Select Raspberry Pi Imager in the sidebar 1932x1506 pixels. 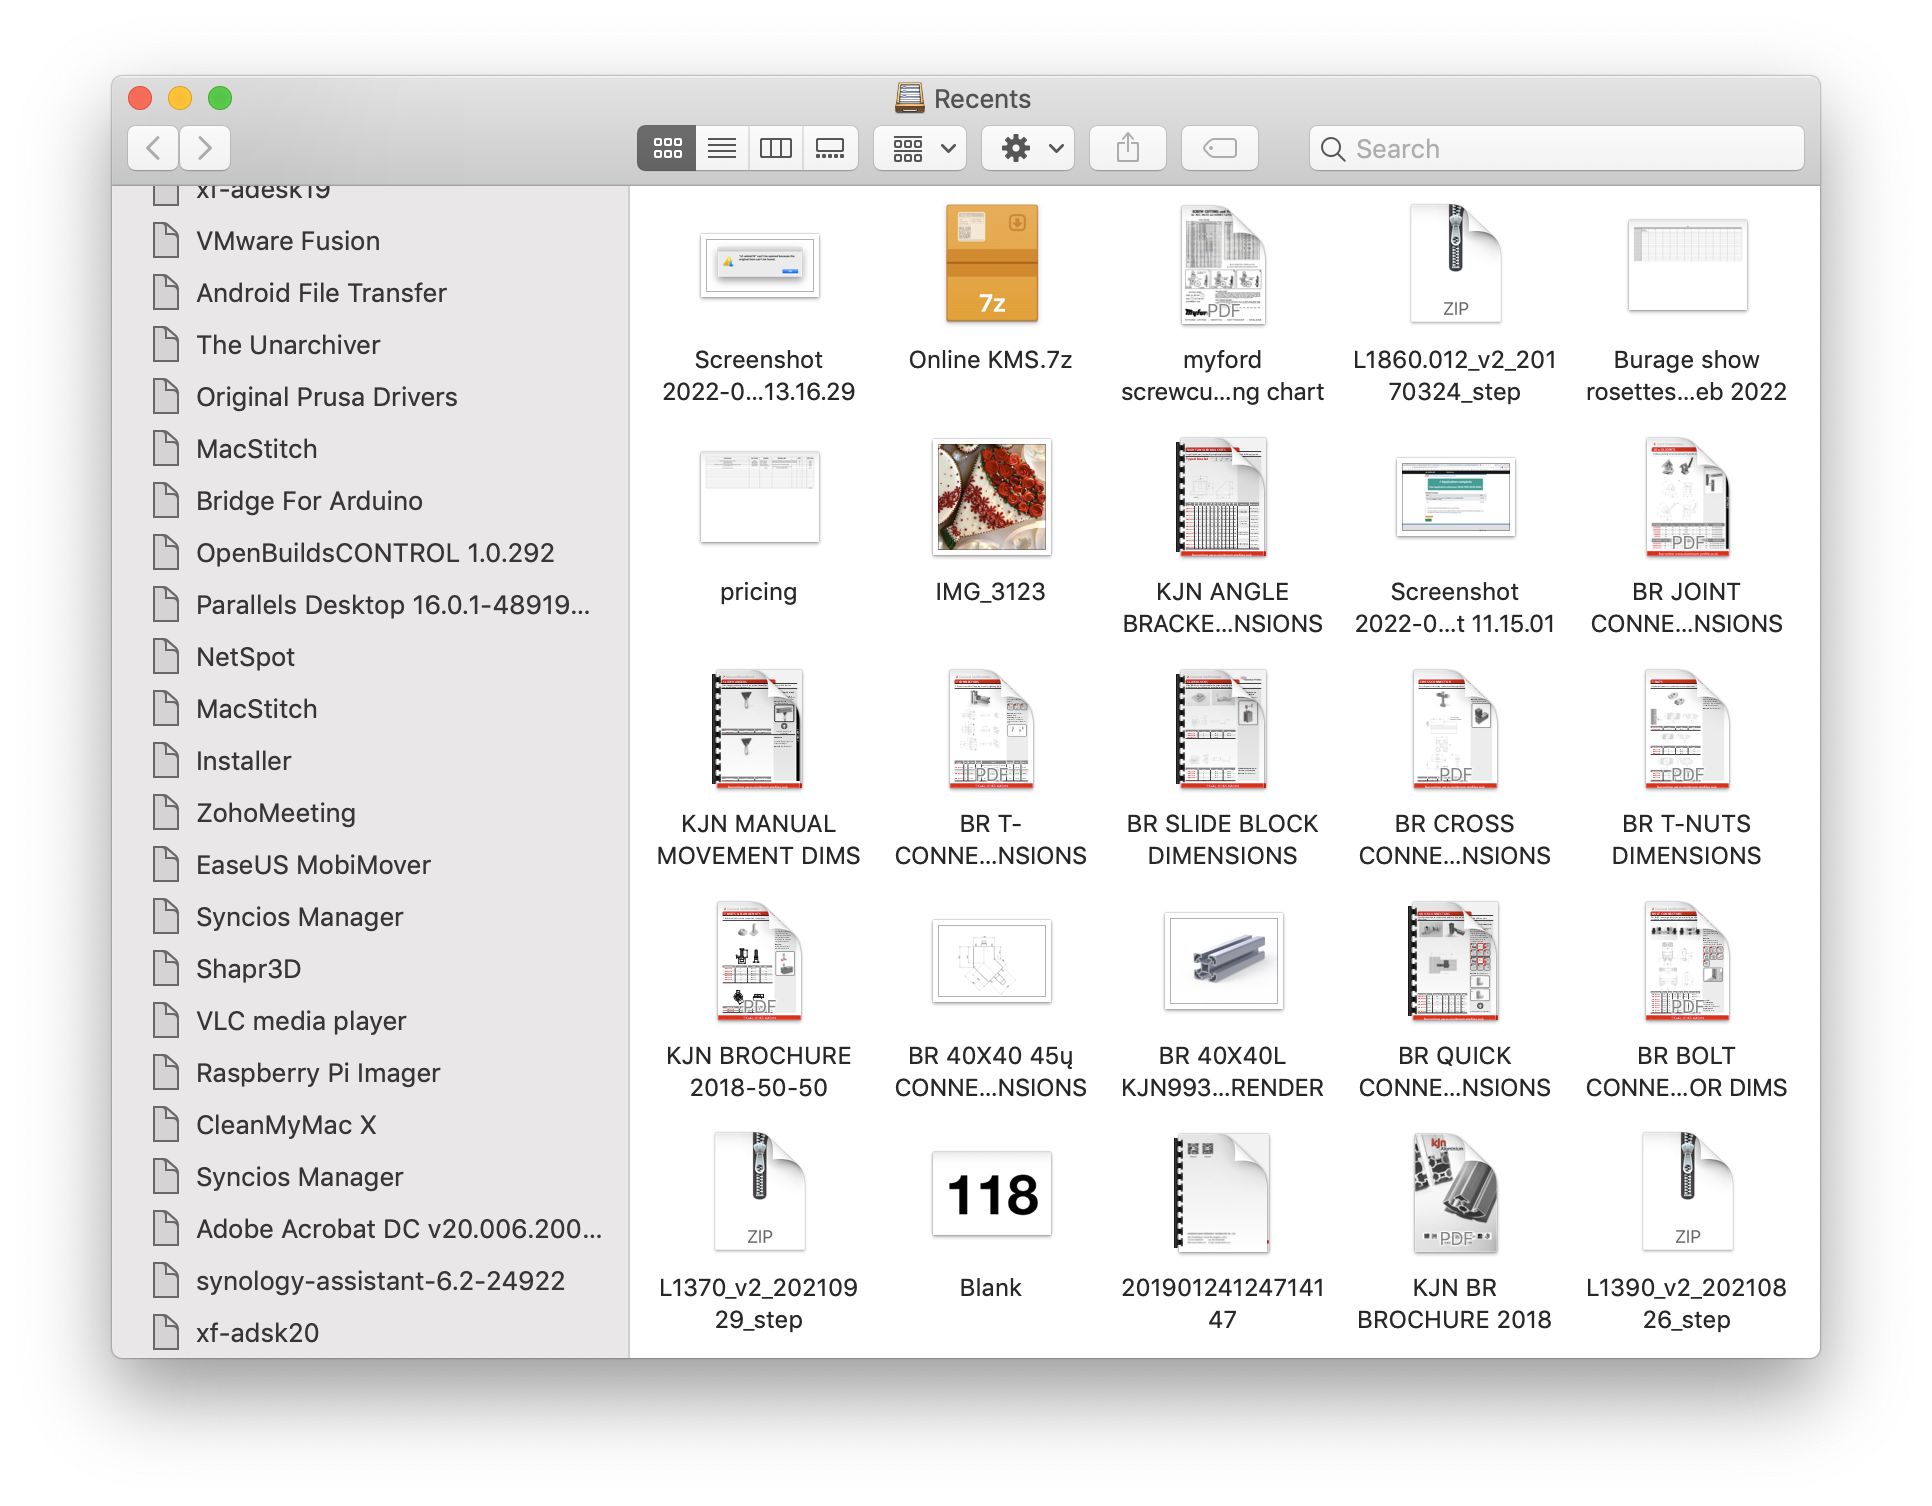click(x=318, y=1073)
